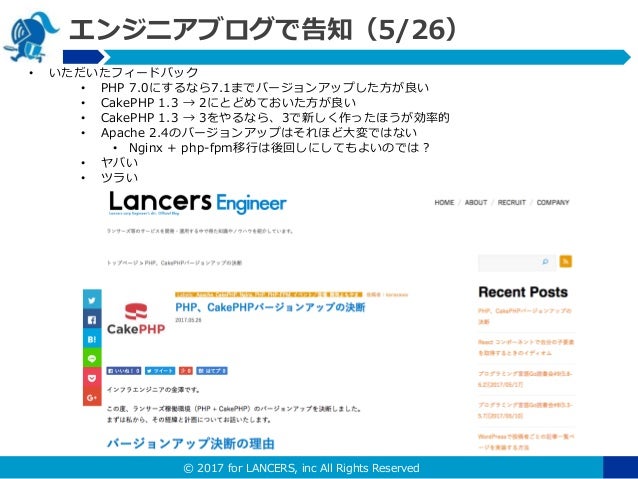This screenshot has width=638, height=479.
Task: Click the footer copyright 2017 for LANCERS text
Action: tap(302, 468)
